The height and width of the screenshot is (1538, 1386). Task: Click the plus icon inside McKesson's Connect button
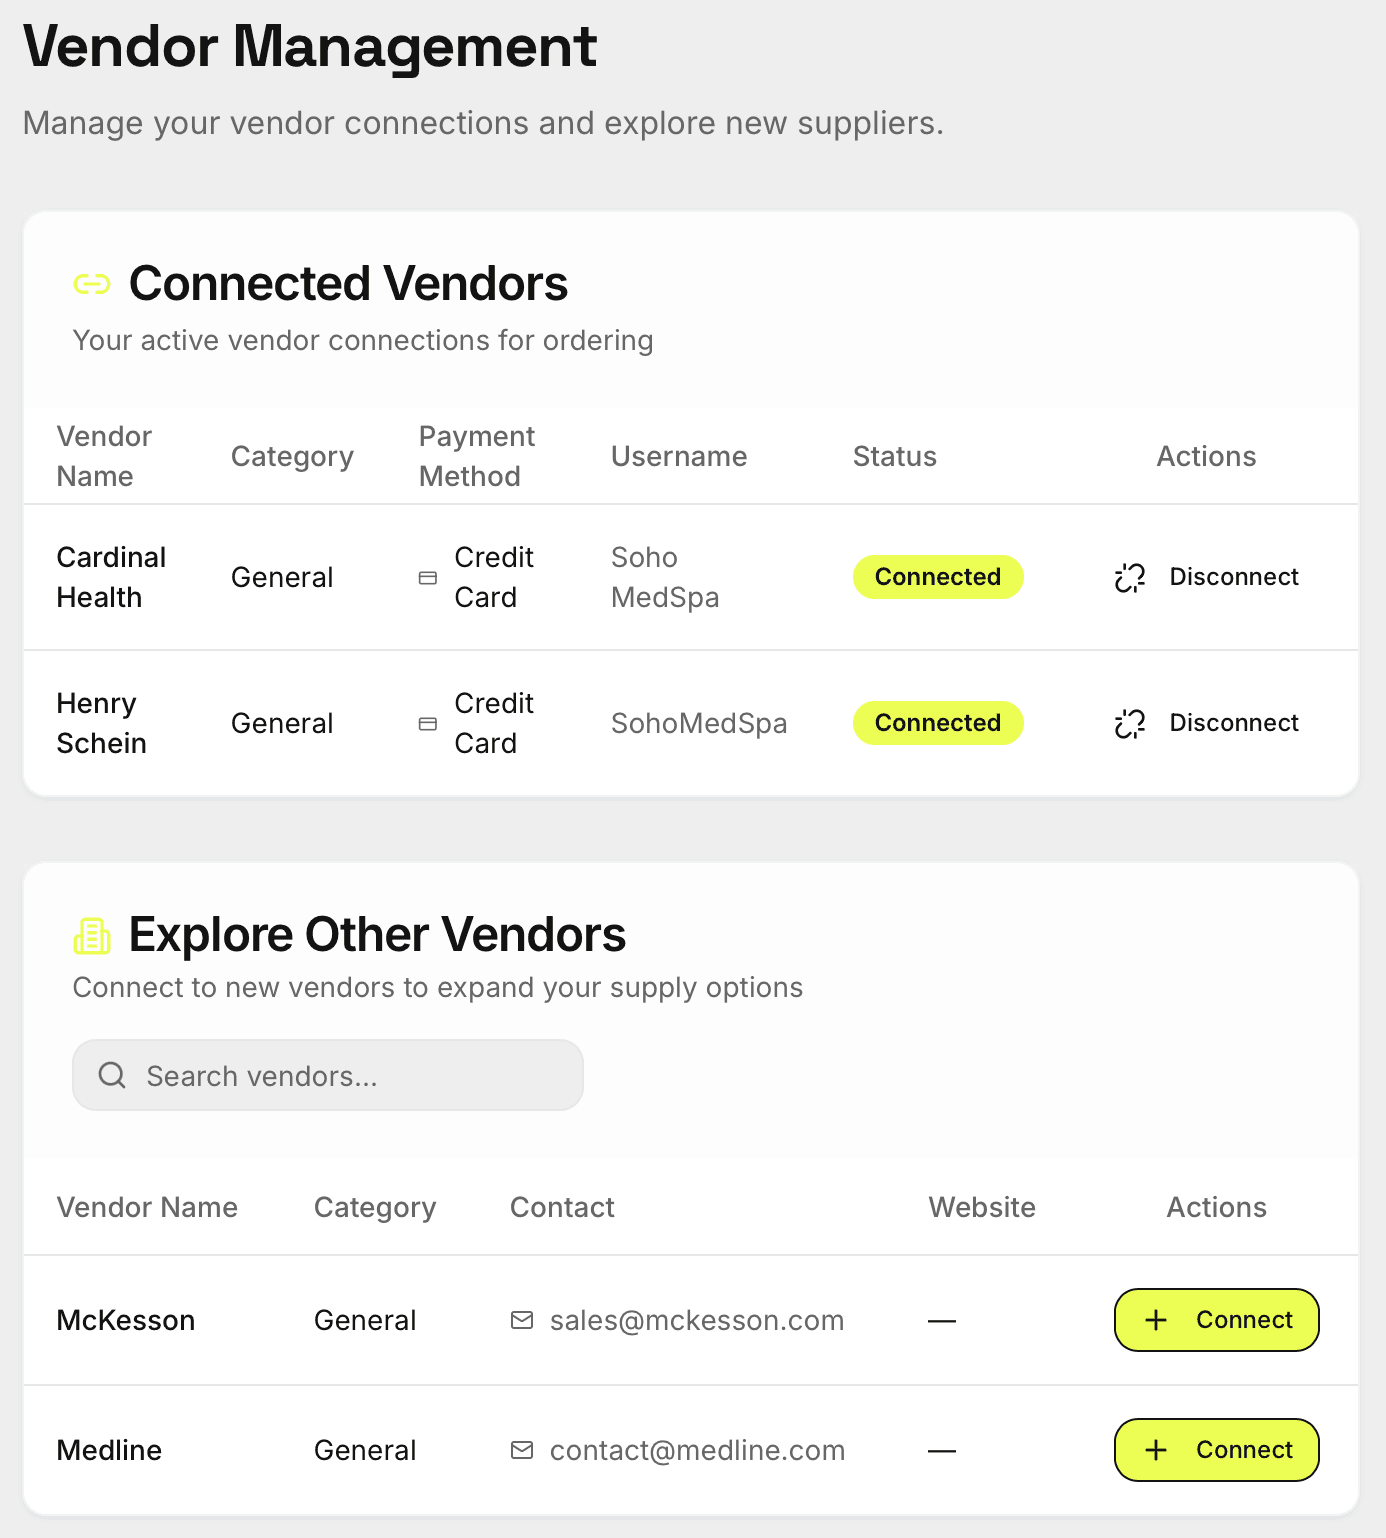(x=1157, y=1320)
